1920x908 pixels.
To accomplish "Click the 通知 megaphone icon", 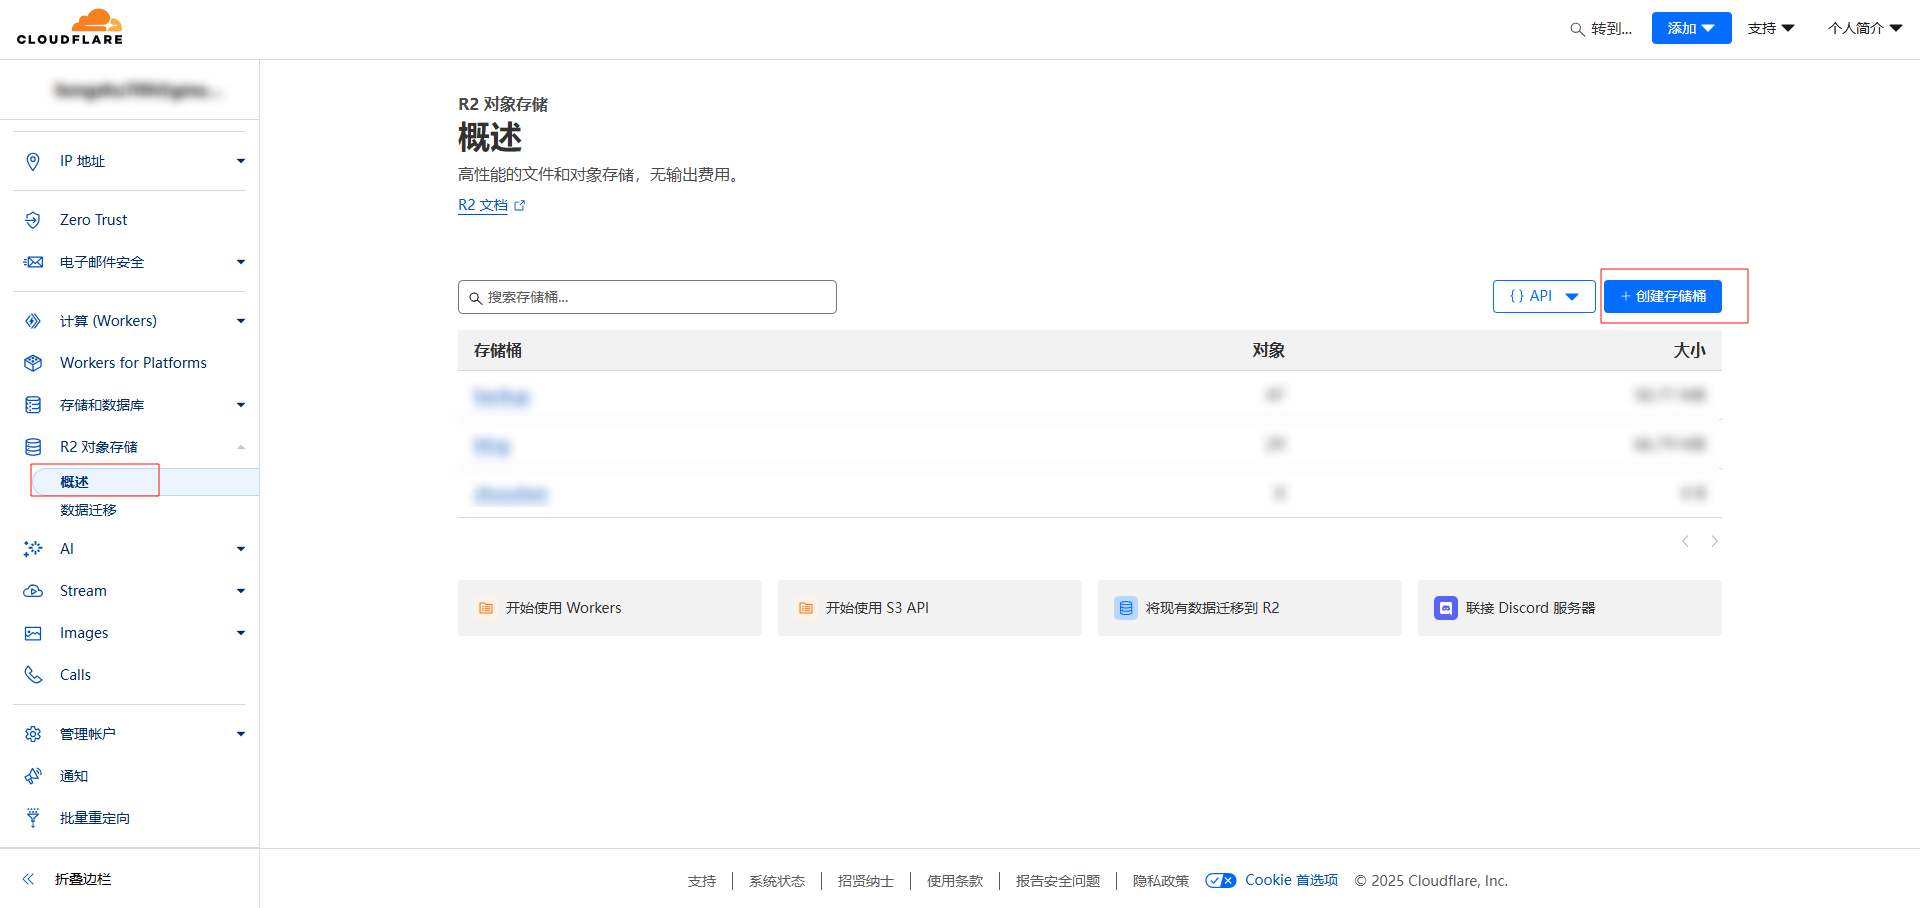I will click(x=33, y=776).
